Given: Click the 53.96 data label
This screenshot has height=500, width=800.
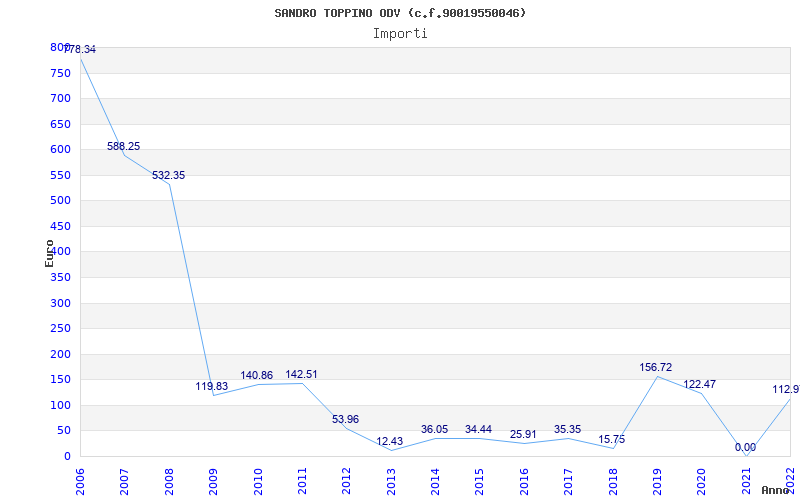Looking at the screenshot, I should pyautogui.click(x=345, y=419).
